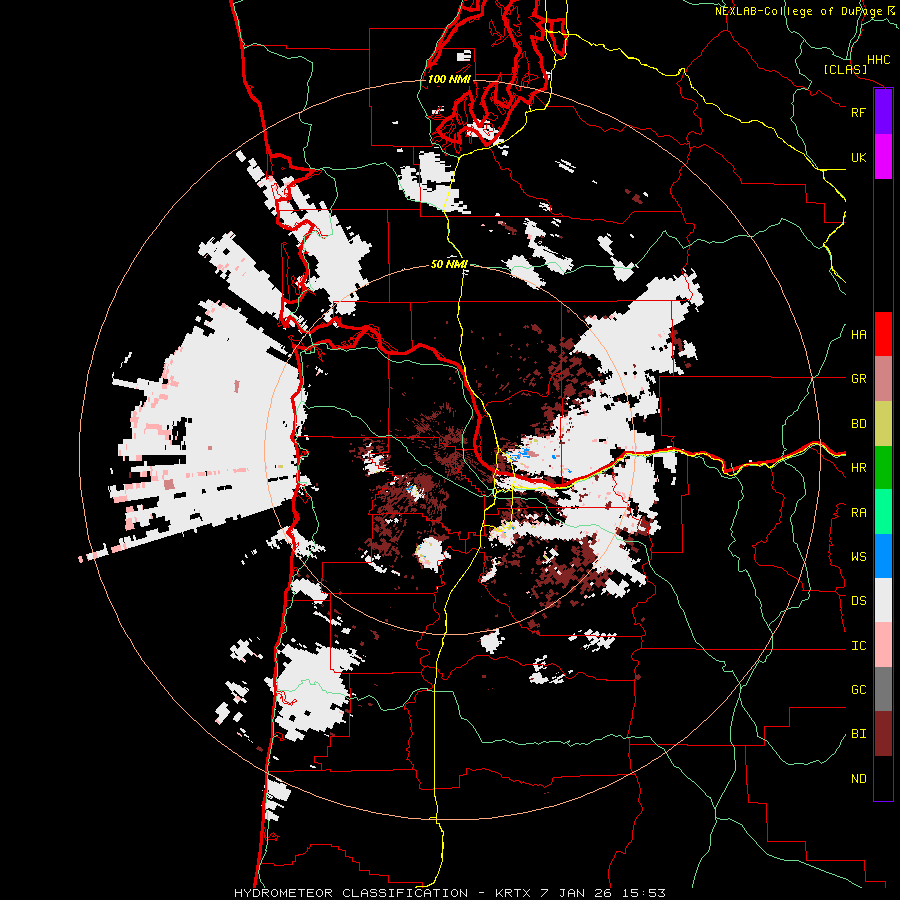Select the BI dark red swatch

[883, 734]
